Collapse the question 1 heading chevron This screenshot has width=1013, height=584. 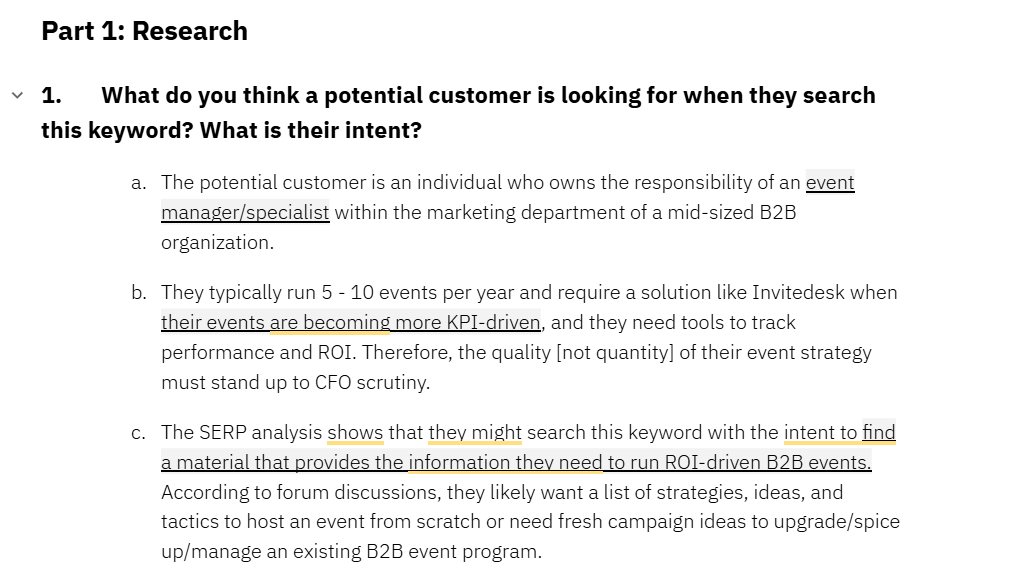17,96
